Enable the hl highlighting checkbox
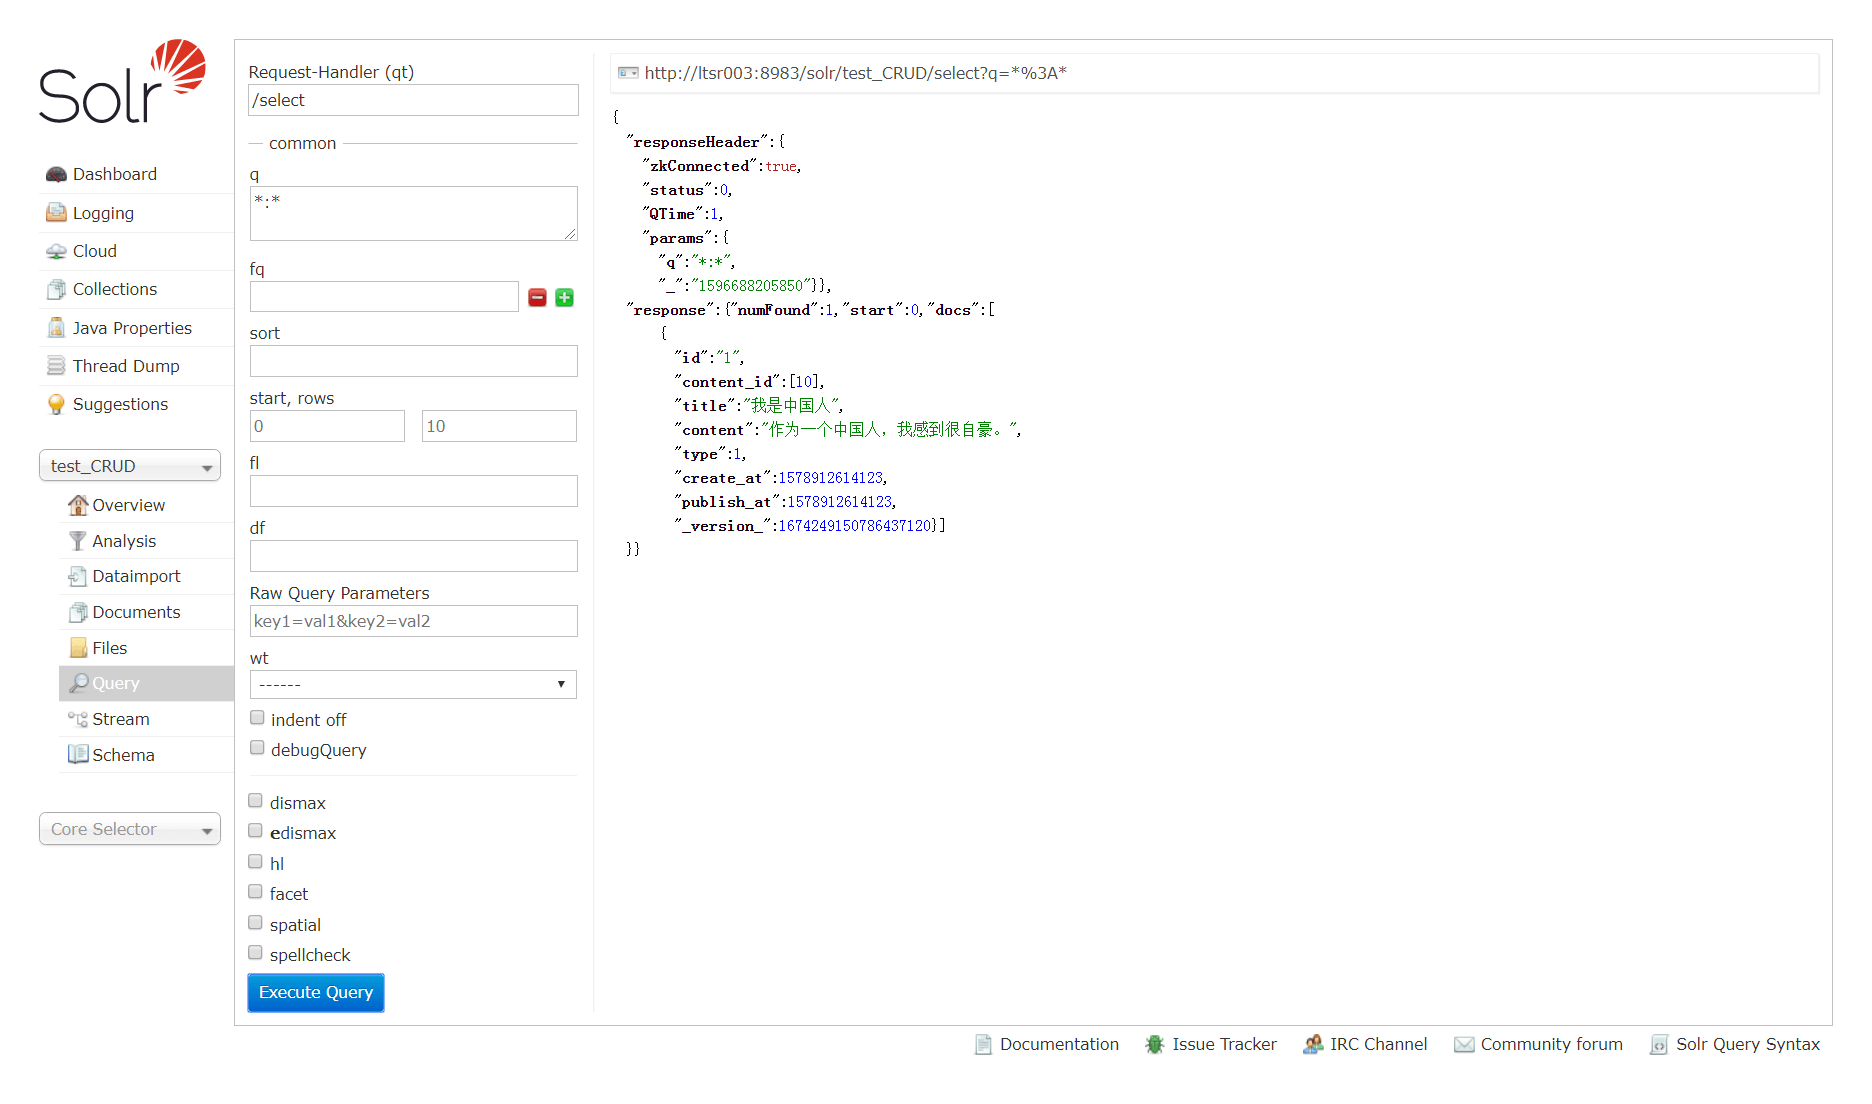The height and width of the screenshot is (1104, 1872). coord(256,862)
